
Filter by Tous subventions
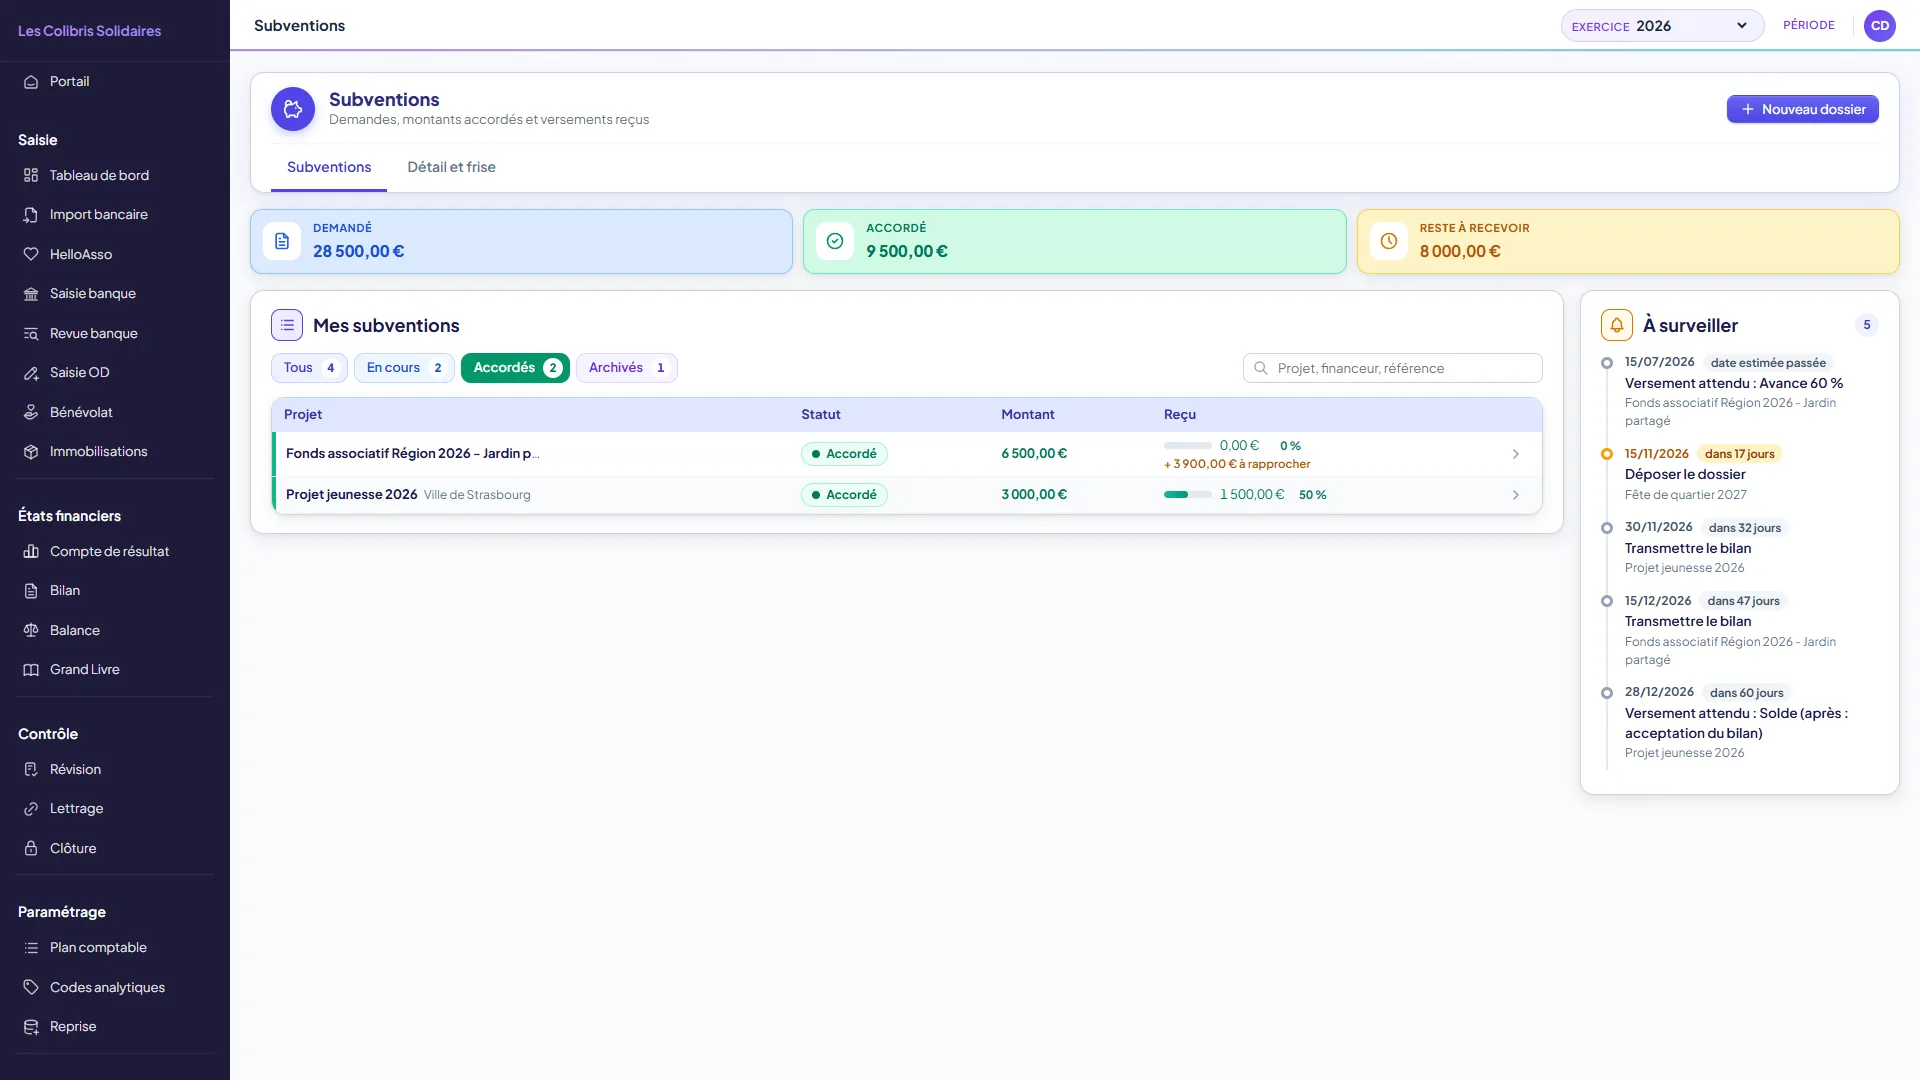click(309, 368)
